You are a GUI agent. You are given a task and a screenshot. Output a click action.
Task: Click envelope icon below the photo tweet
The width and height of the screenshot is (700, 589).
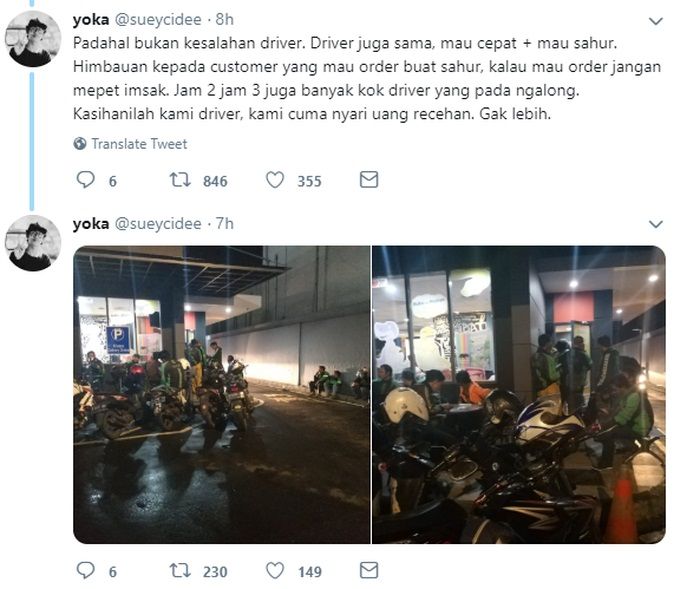point(369,570)
